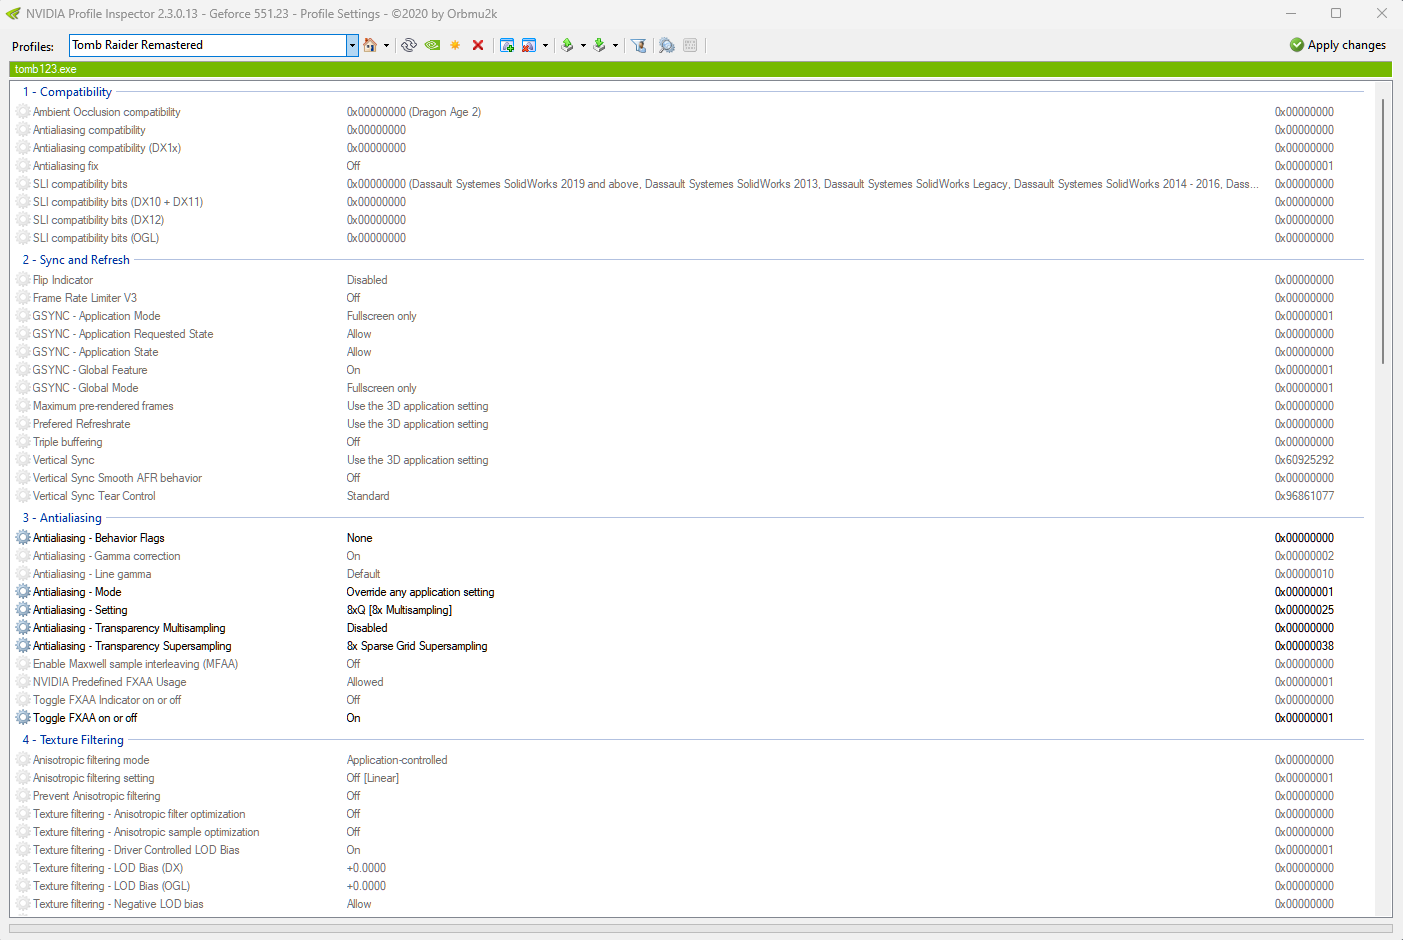The height and width of the screenshot is (940, 1403).
Task: Select the tomb123.exe application entry
Action: tap(46, 69)
